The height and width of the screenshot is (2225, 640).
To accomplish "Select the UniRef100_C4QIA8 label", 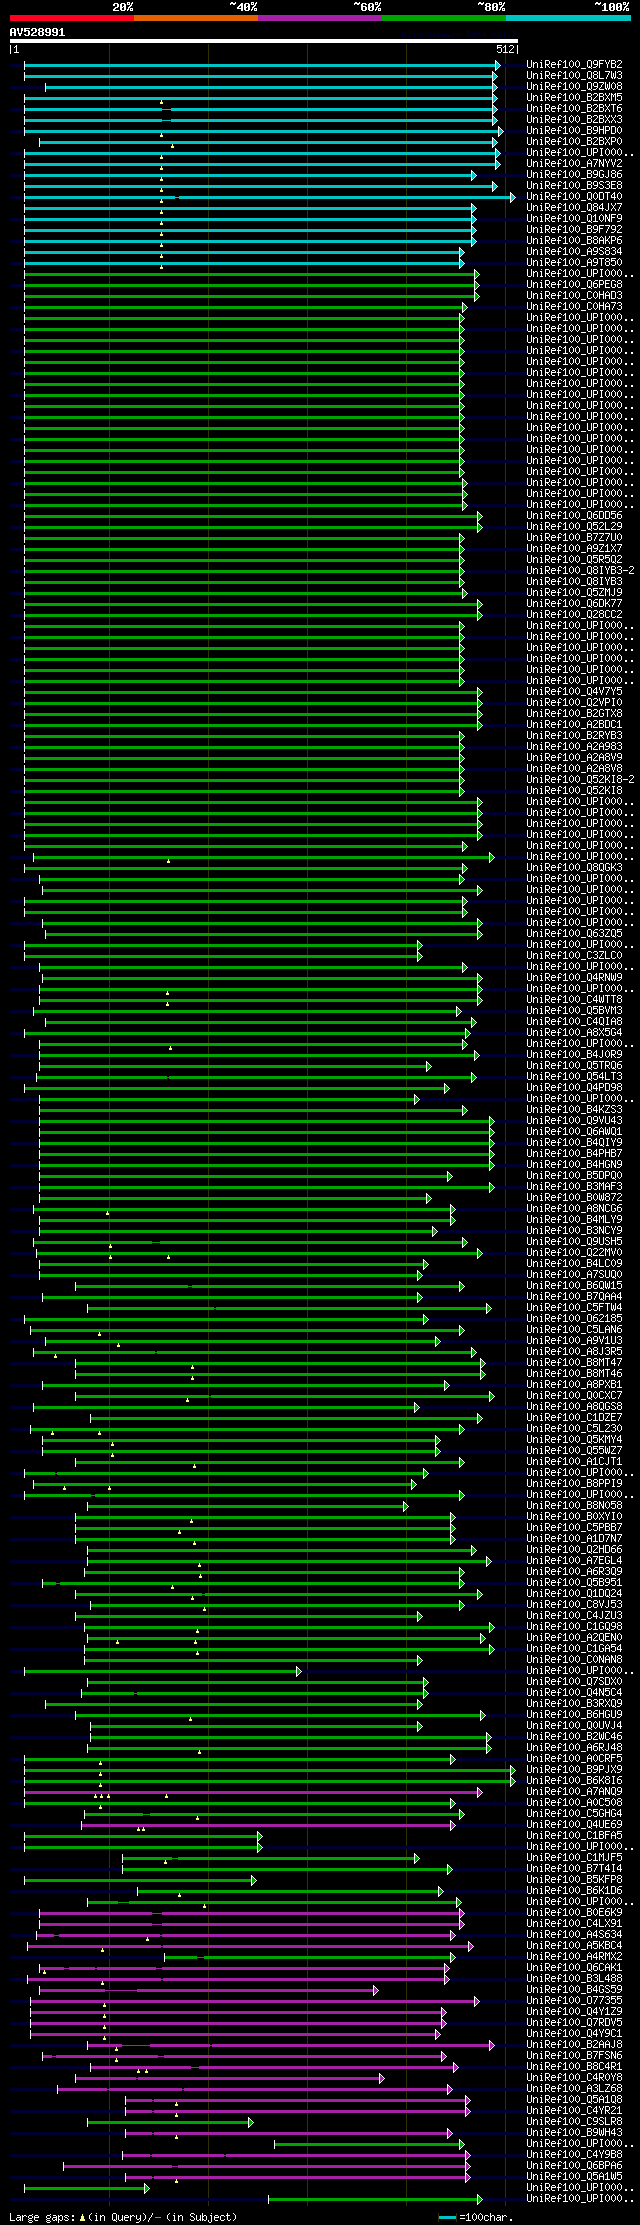I will [x=574, y=1022].
